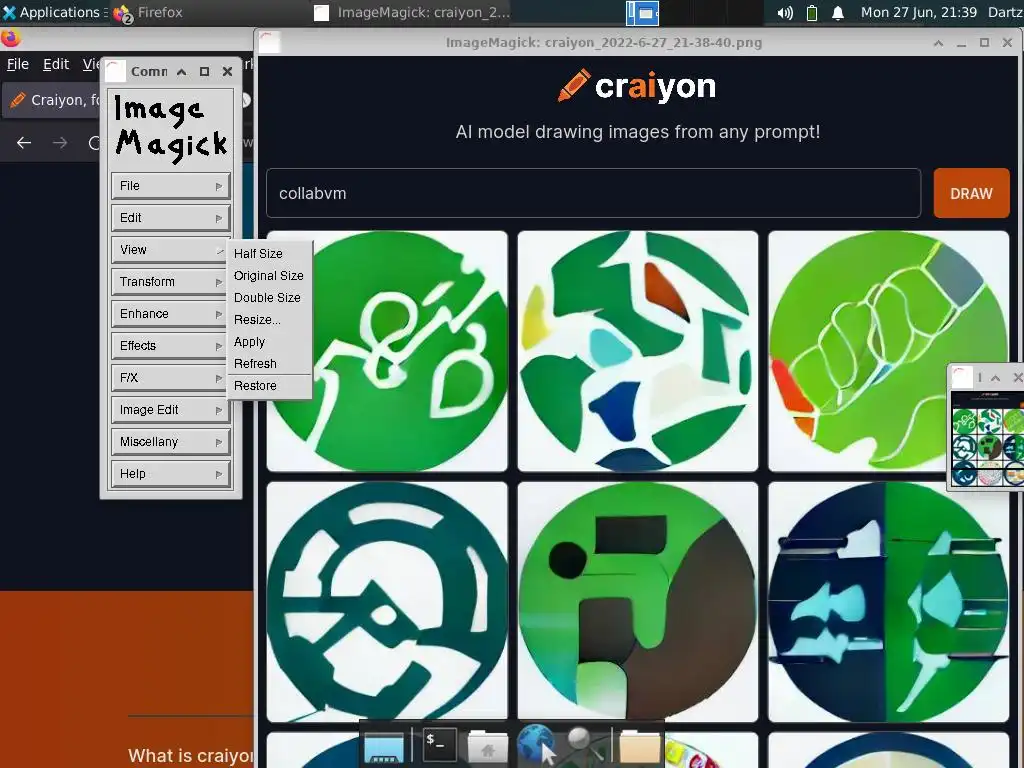The height and width of the screenshot is (768, 1024).
Task: Open the Help menu in ImageMagick Commands
Action: (170, 473)
